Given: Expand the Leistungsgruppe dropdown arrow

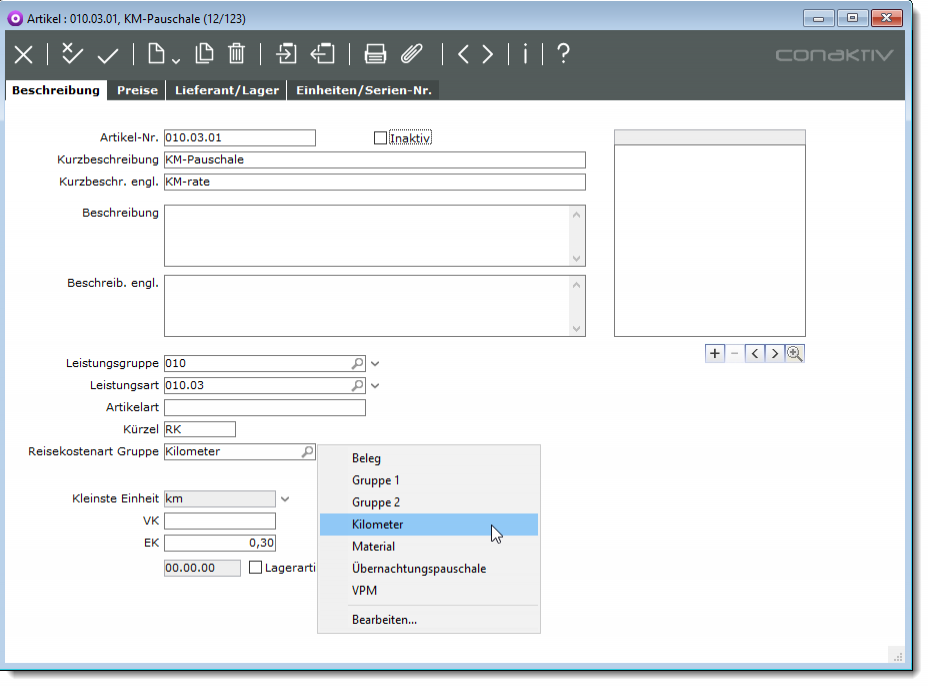Looking at the screenshot, I should pyautogui.click(x=376, y=364).
